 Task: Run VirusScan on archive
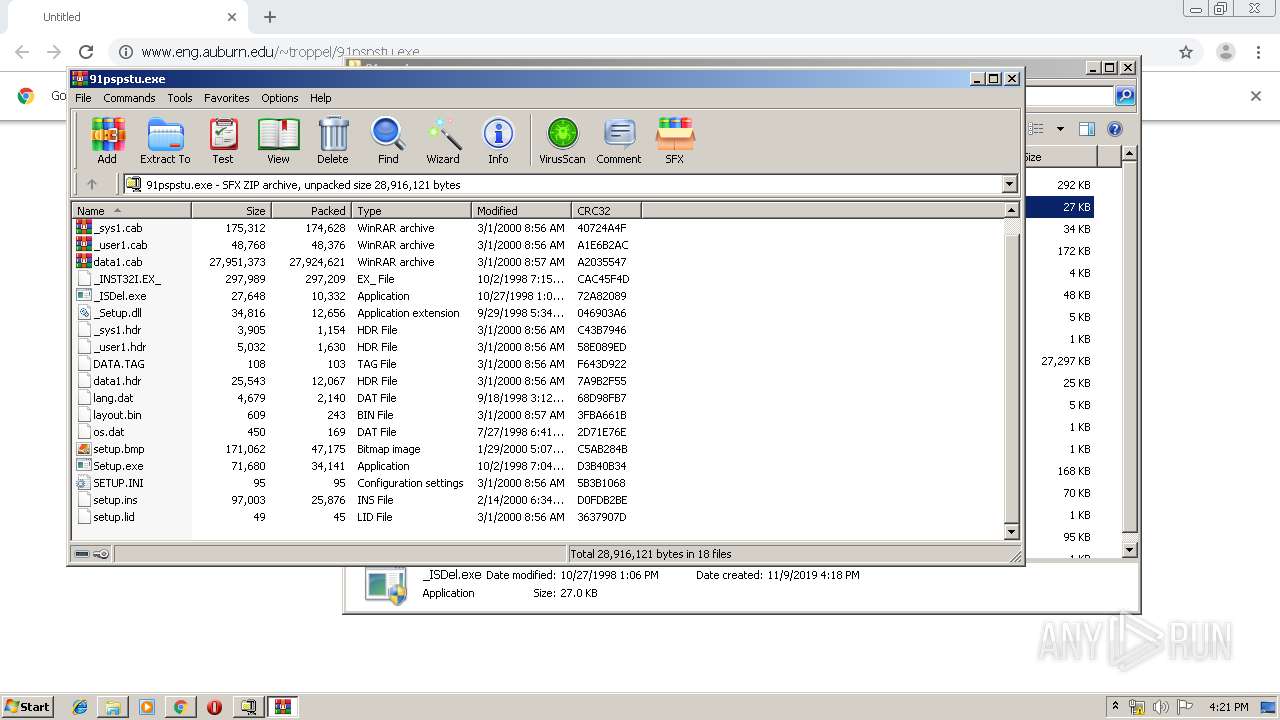[x=562, y=140]
